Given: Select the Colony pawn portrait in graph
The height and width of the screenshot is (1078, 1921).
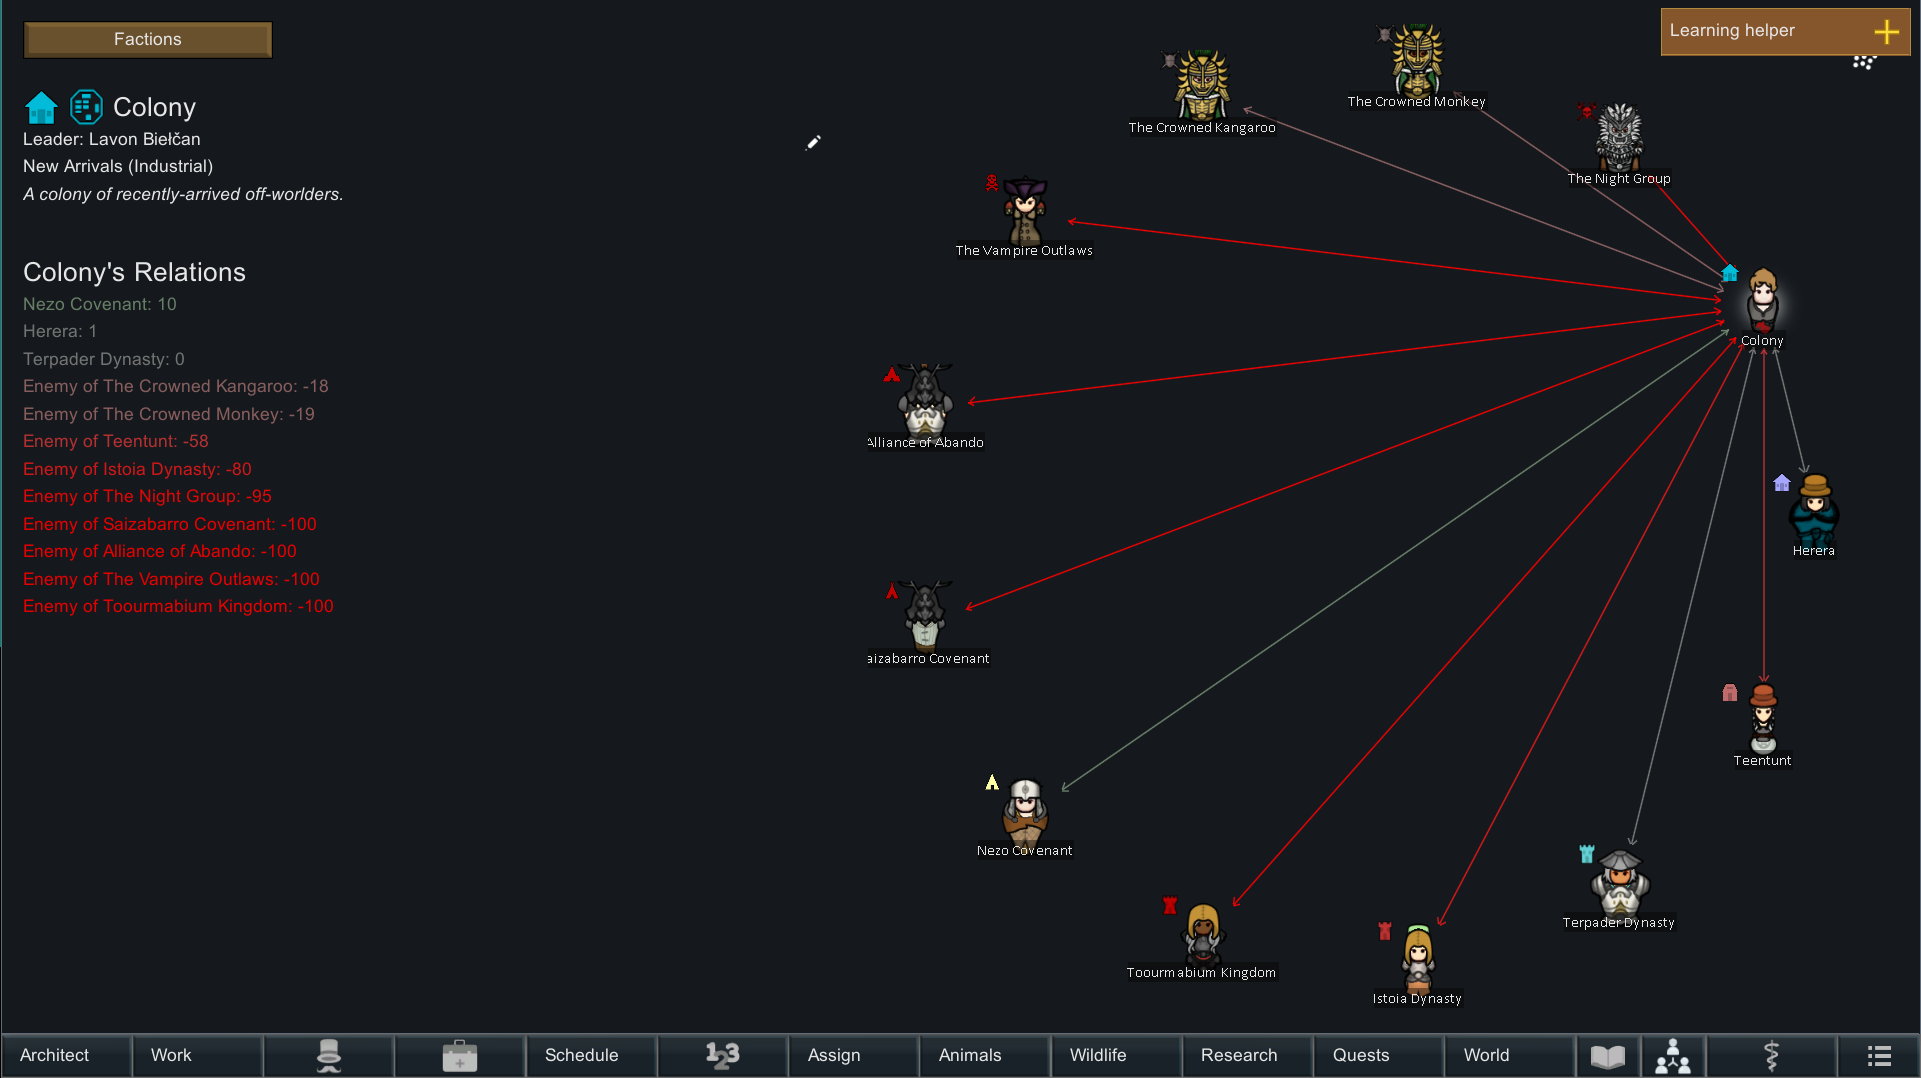Looking at the screenshot, I should pos(1762,300).
